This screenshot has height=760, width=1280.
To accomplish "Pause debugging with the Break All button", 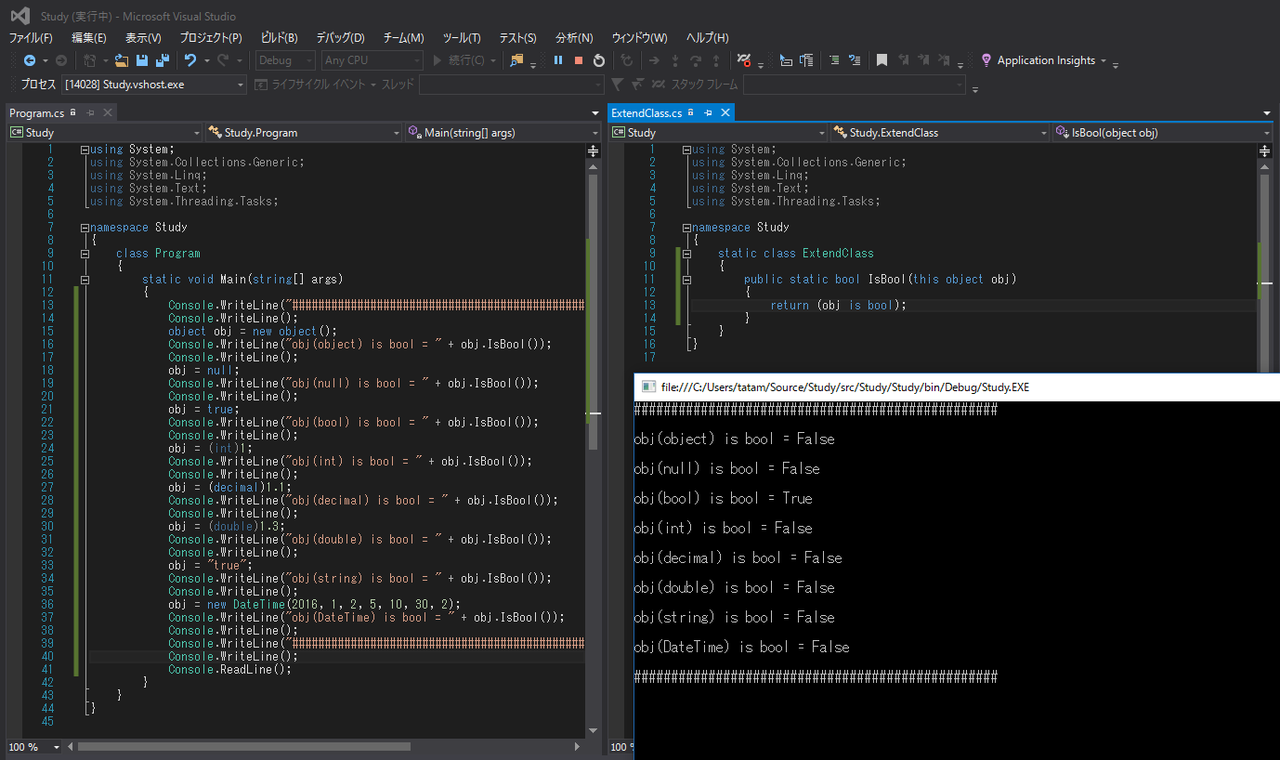I will click(x=558, y=61).
